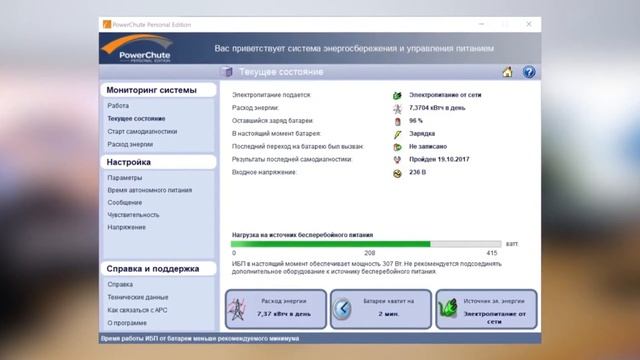
Task: Click the Мониторинг системы section header
Action: click(x=158, y=90)
